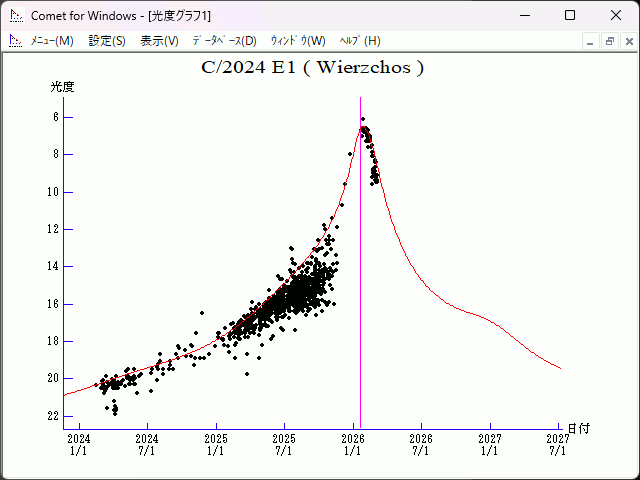Minimize the inner 光度グラフ1 child window

click(x=590, y=41)
